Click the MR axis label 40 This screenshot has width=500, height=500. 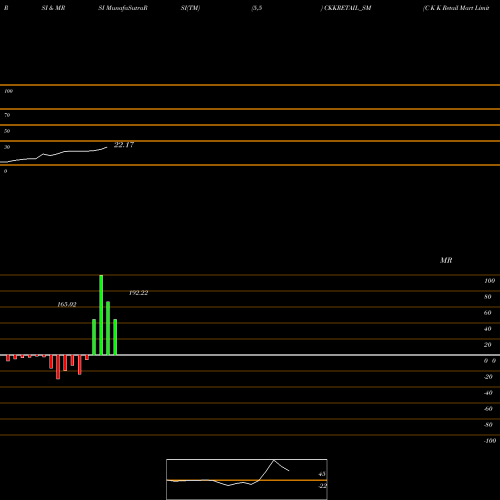point(488,329)
